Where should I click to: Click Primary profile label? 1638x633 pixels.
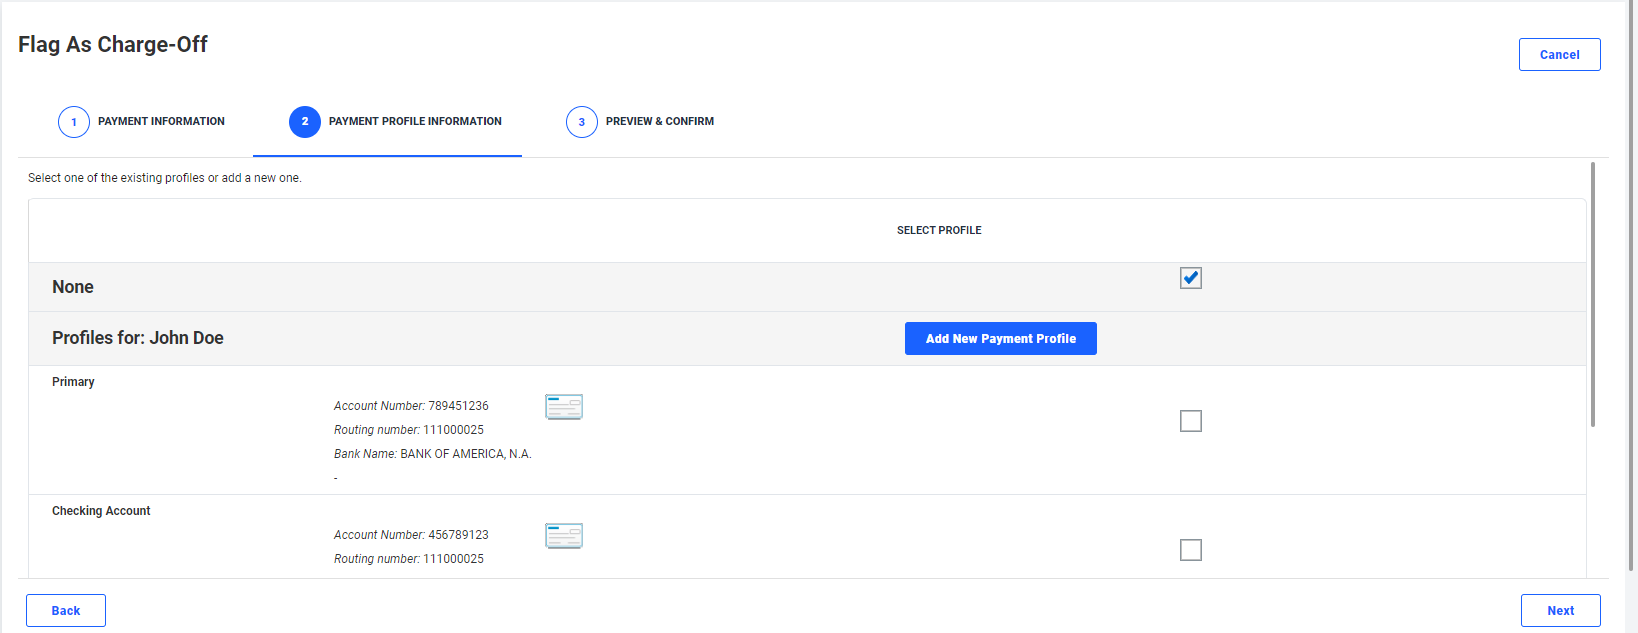coord(73,382)
